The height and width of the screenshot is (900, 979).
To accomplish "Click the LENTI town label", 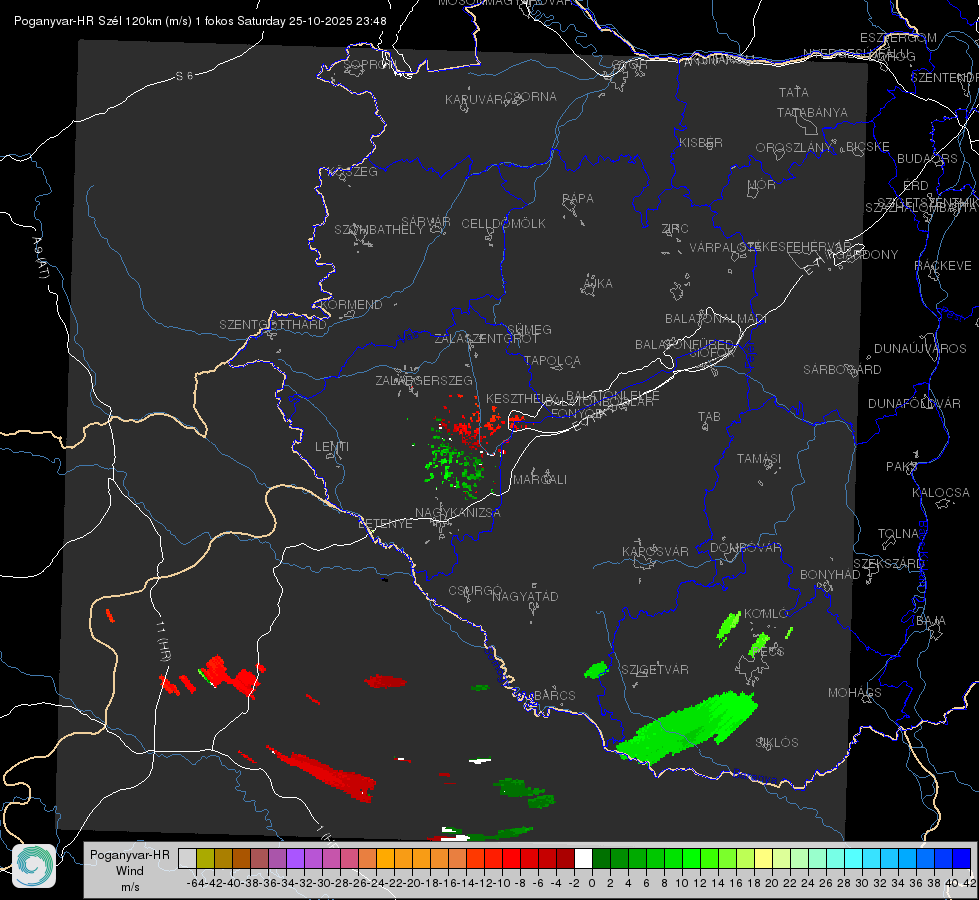I will click(332, 447).
